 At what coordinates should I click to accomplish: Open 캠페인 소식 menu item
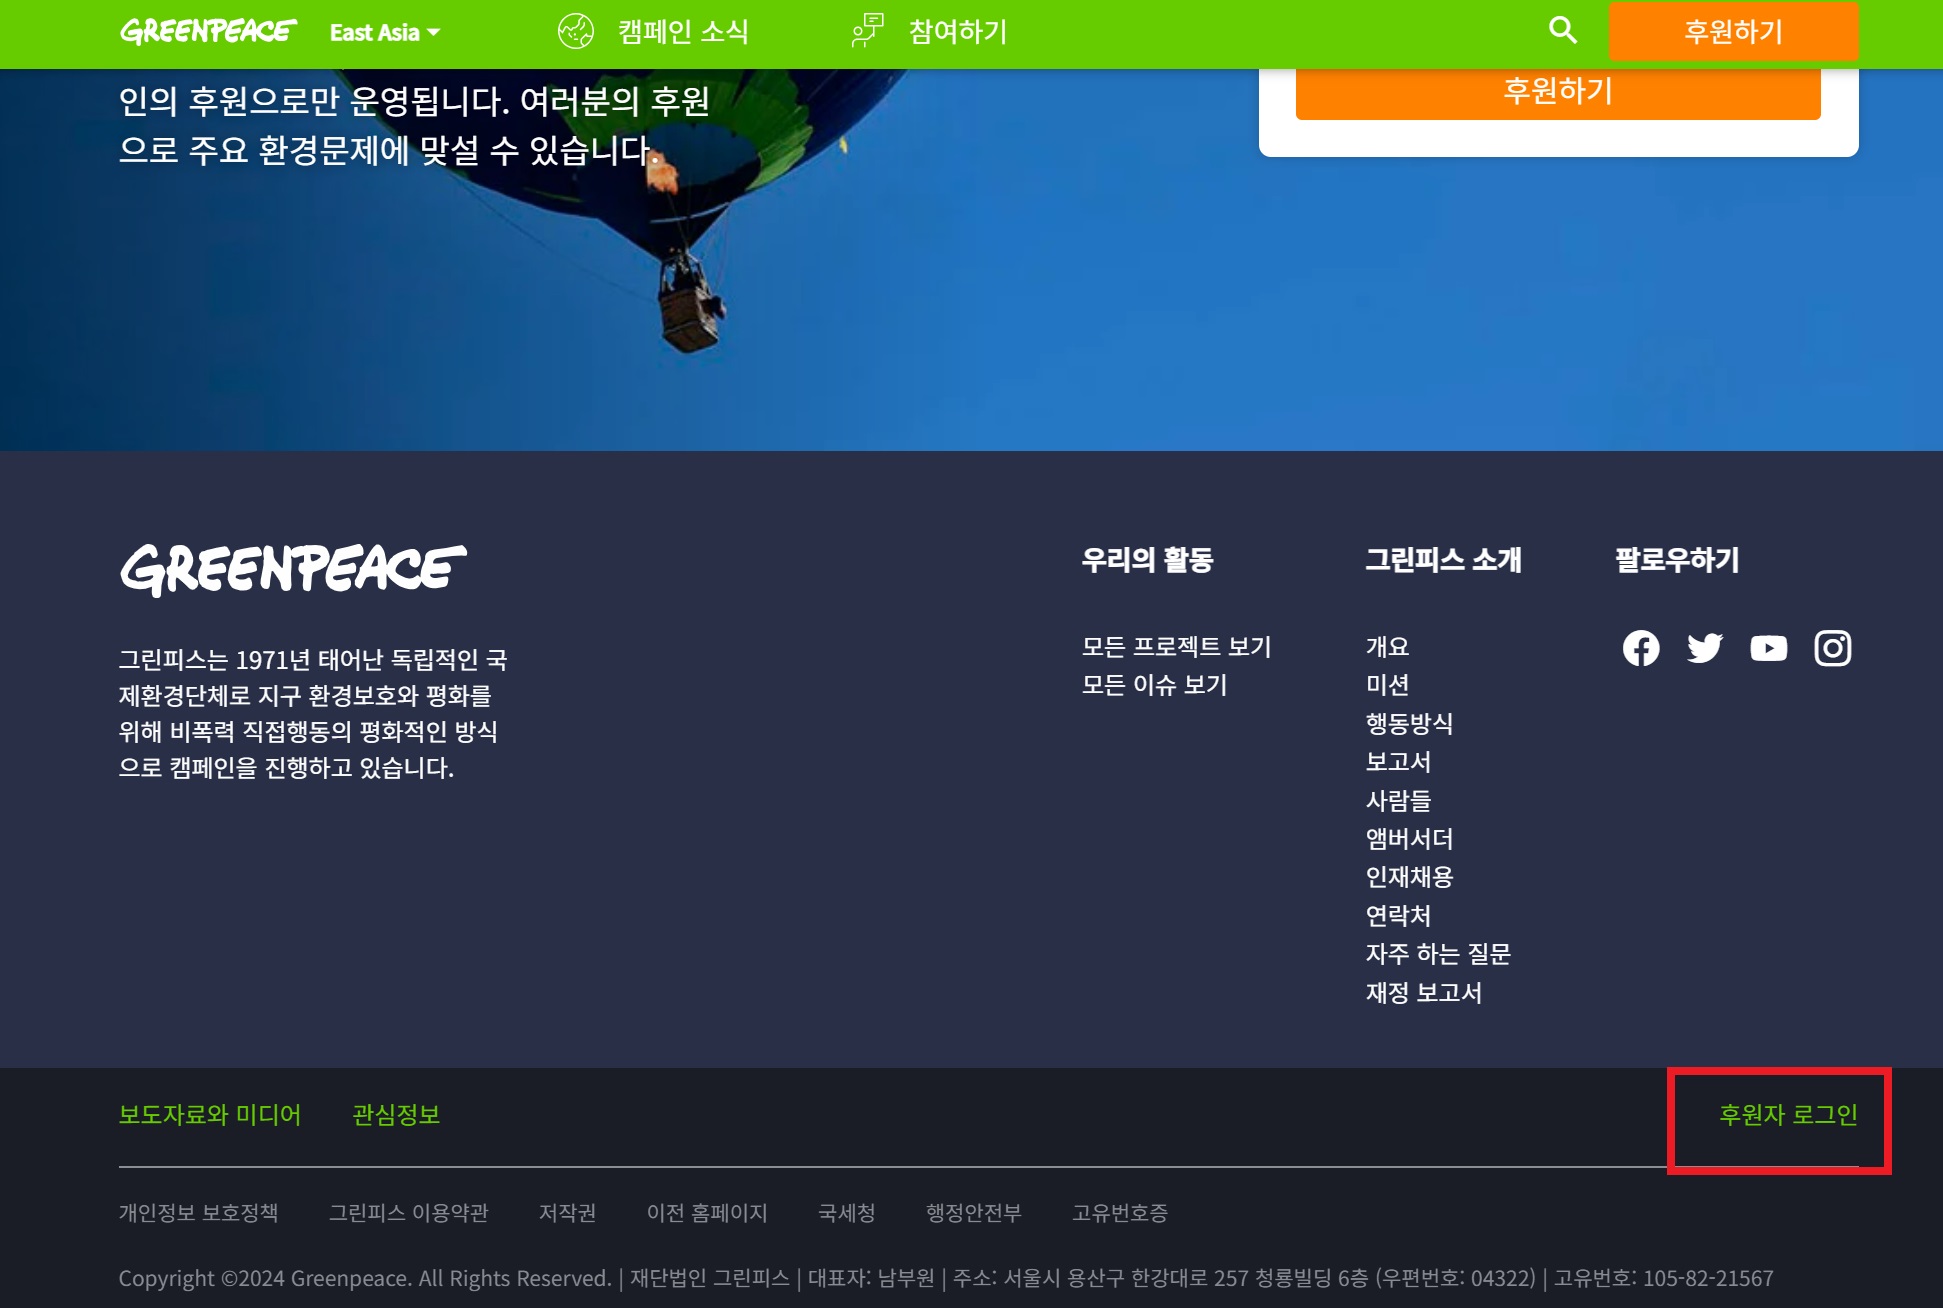683,32
